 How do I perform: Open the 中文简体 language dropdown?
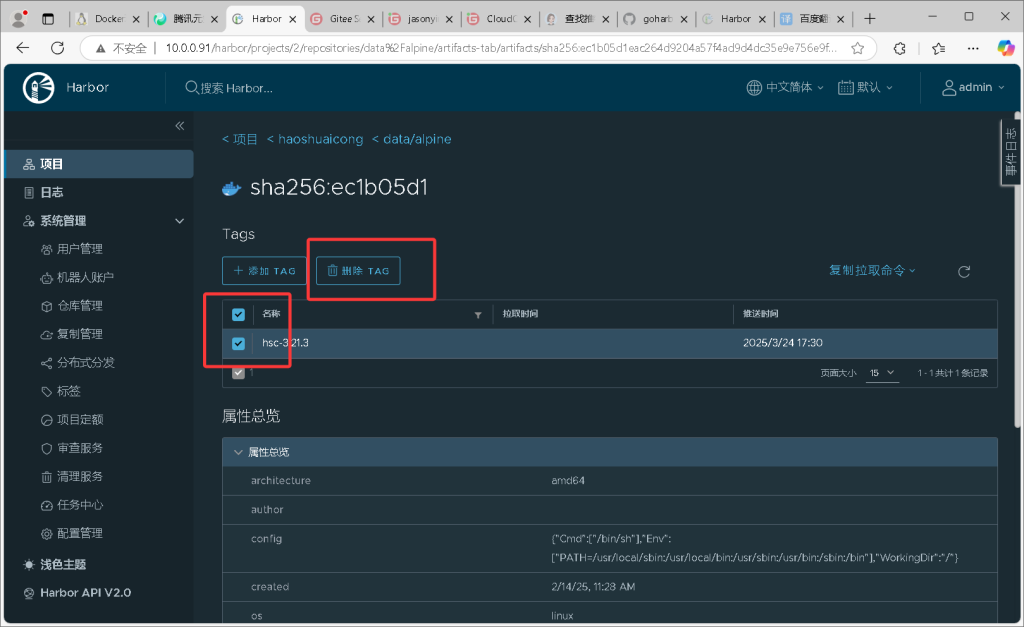pyautogui.click(x=785, y=88)
